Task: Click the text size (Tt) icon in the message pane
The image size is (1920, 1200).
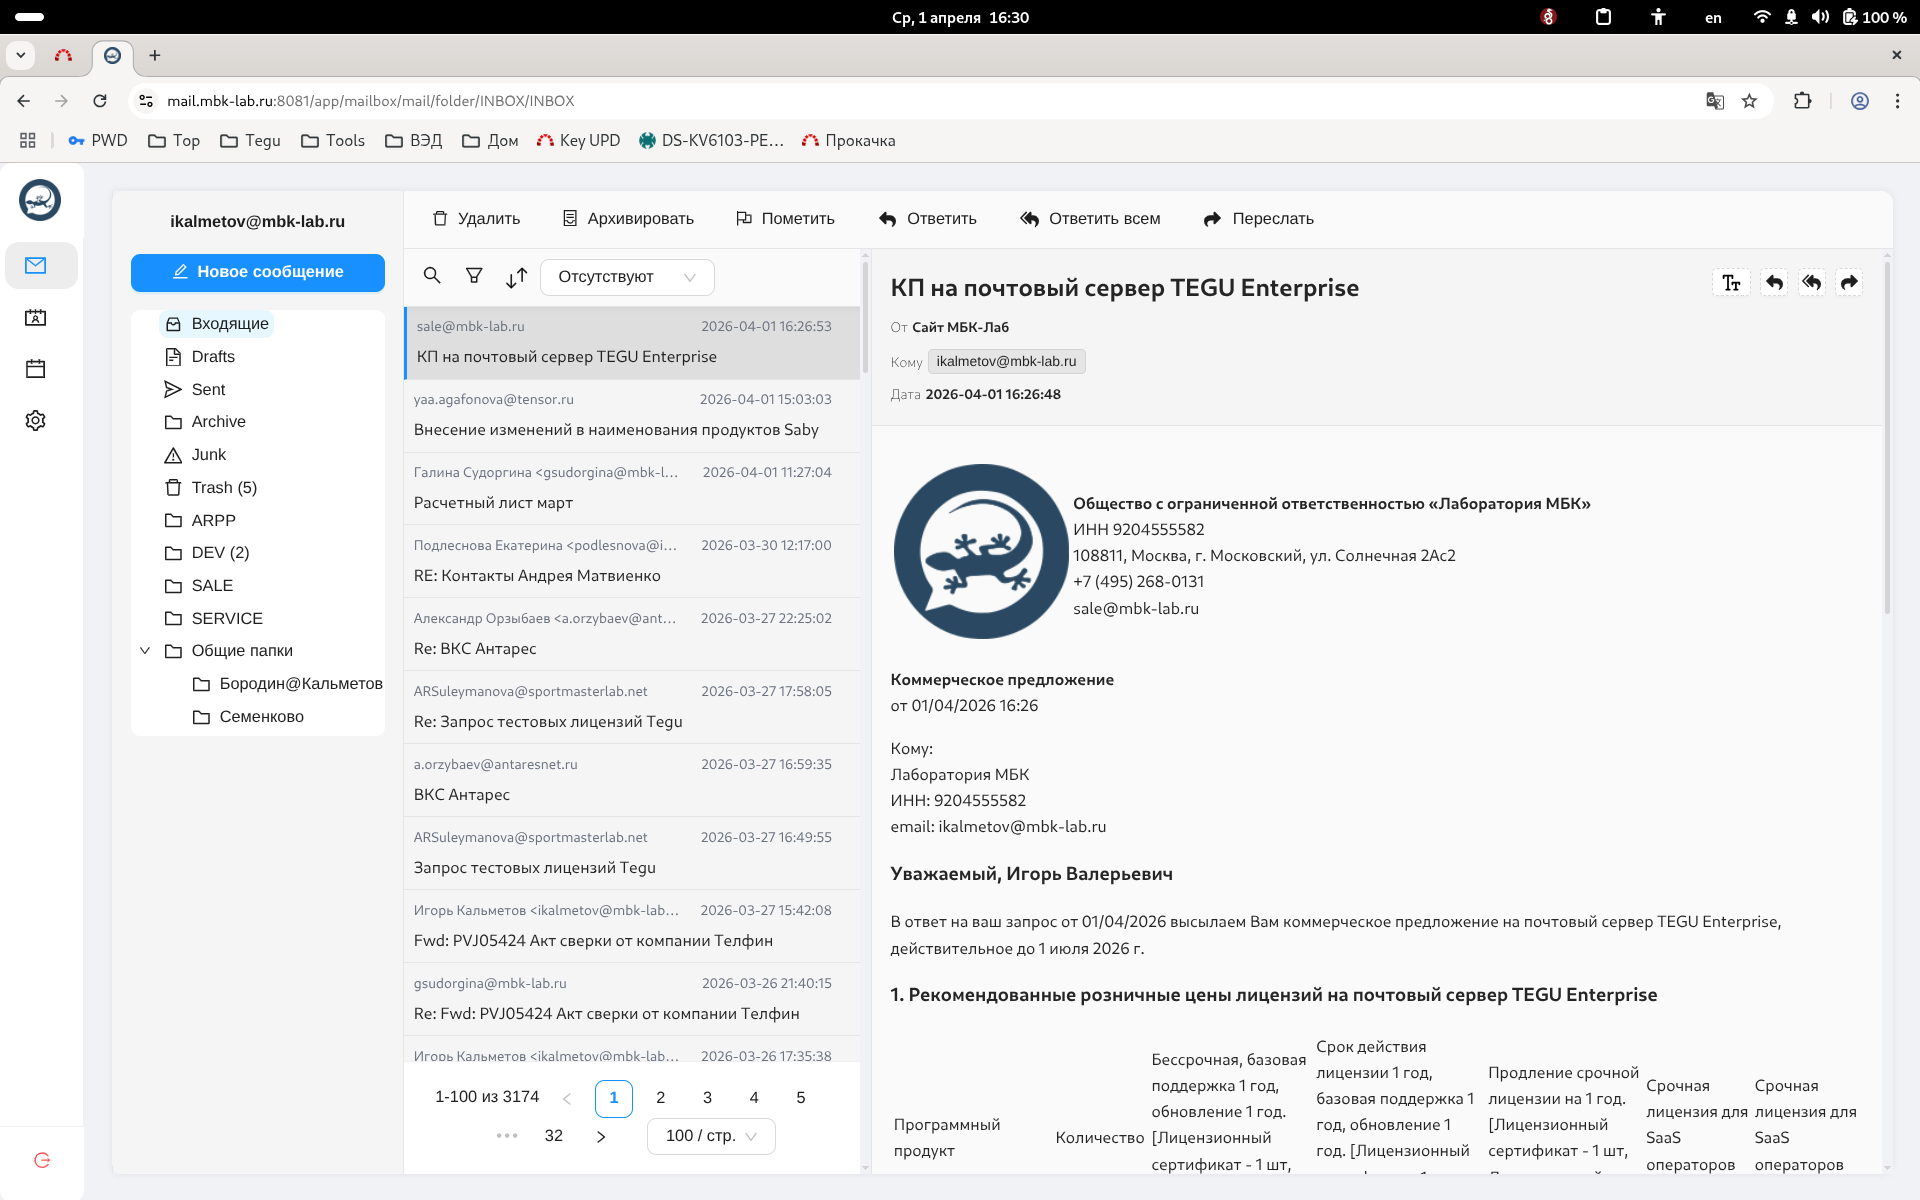Action: pyautogui.click(x=1731, y=283)
